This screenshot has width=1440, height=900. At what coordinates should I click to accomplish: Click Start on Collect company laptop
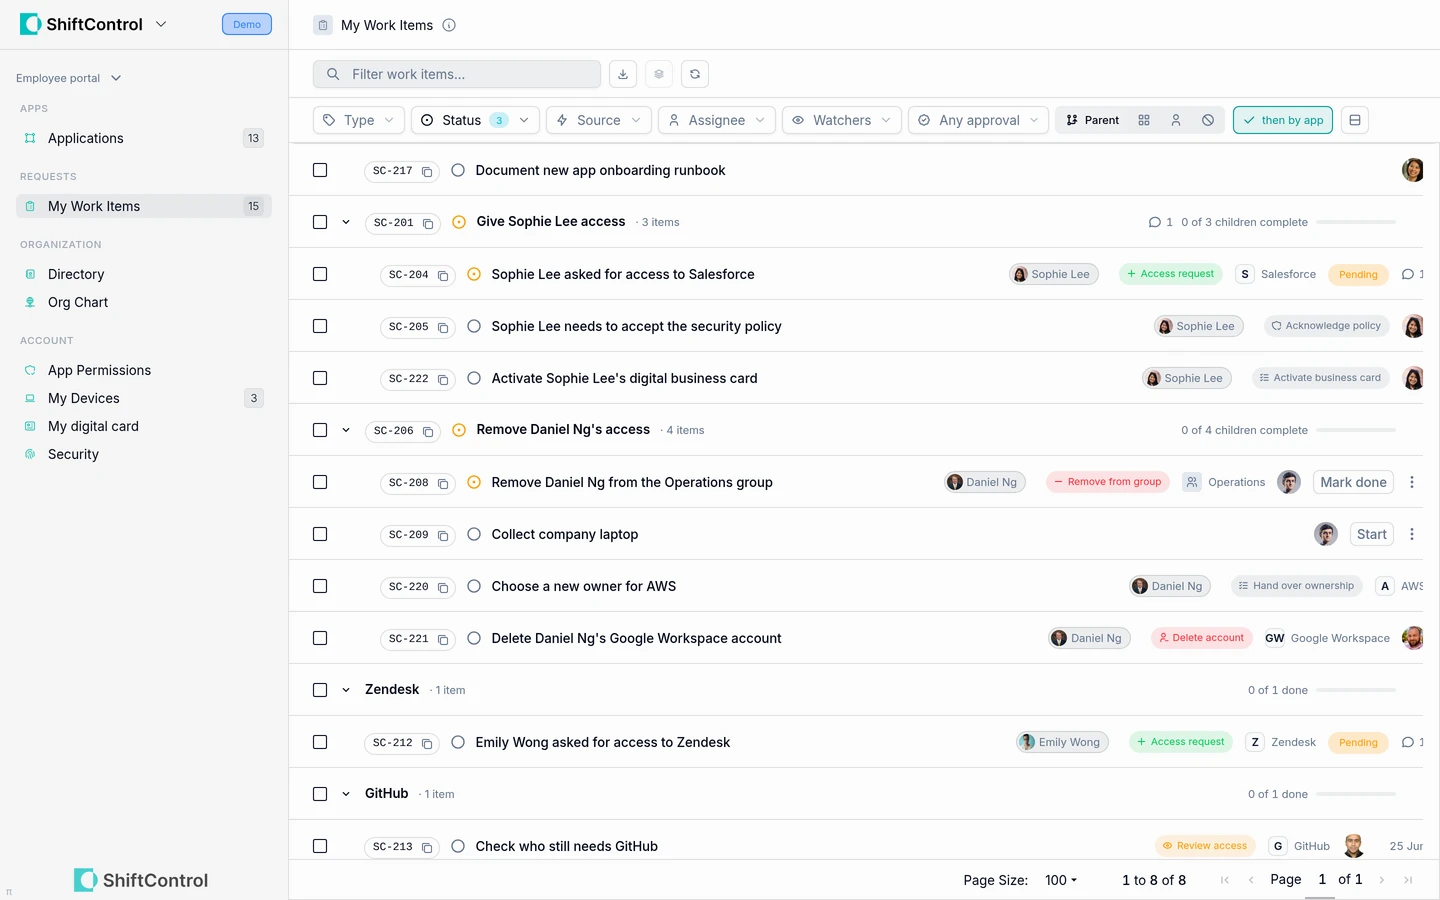(1372, 534)
